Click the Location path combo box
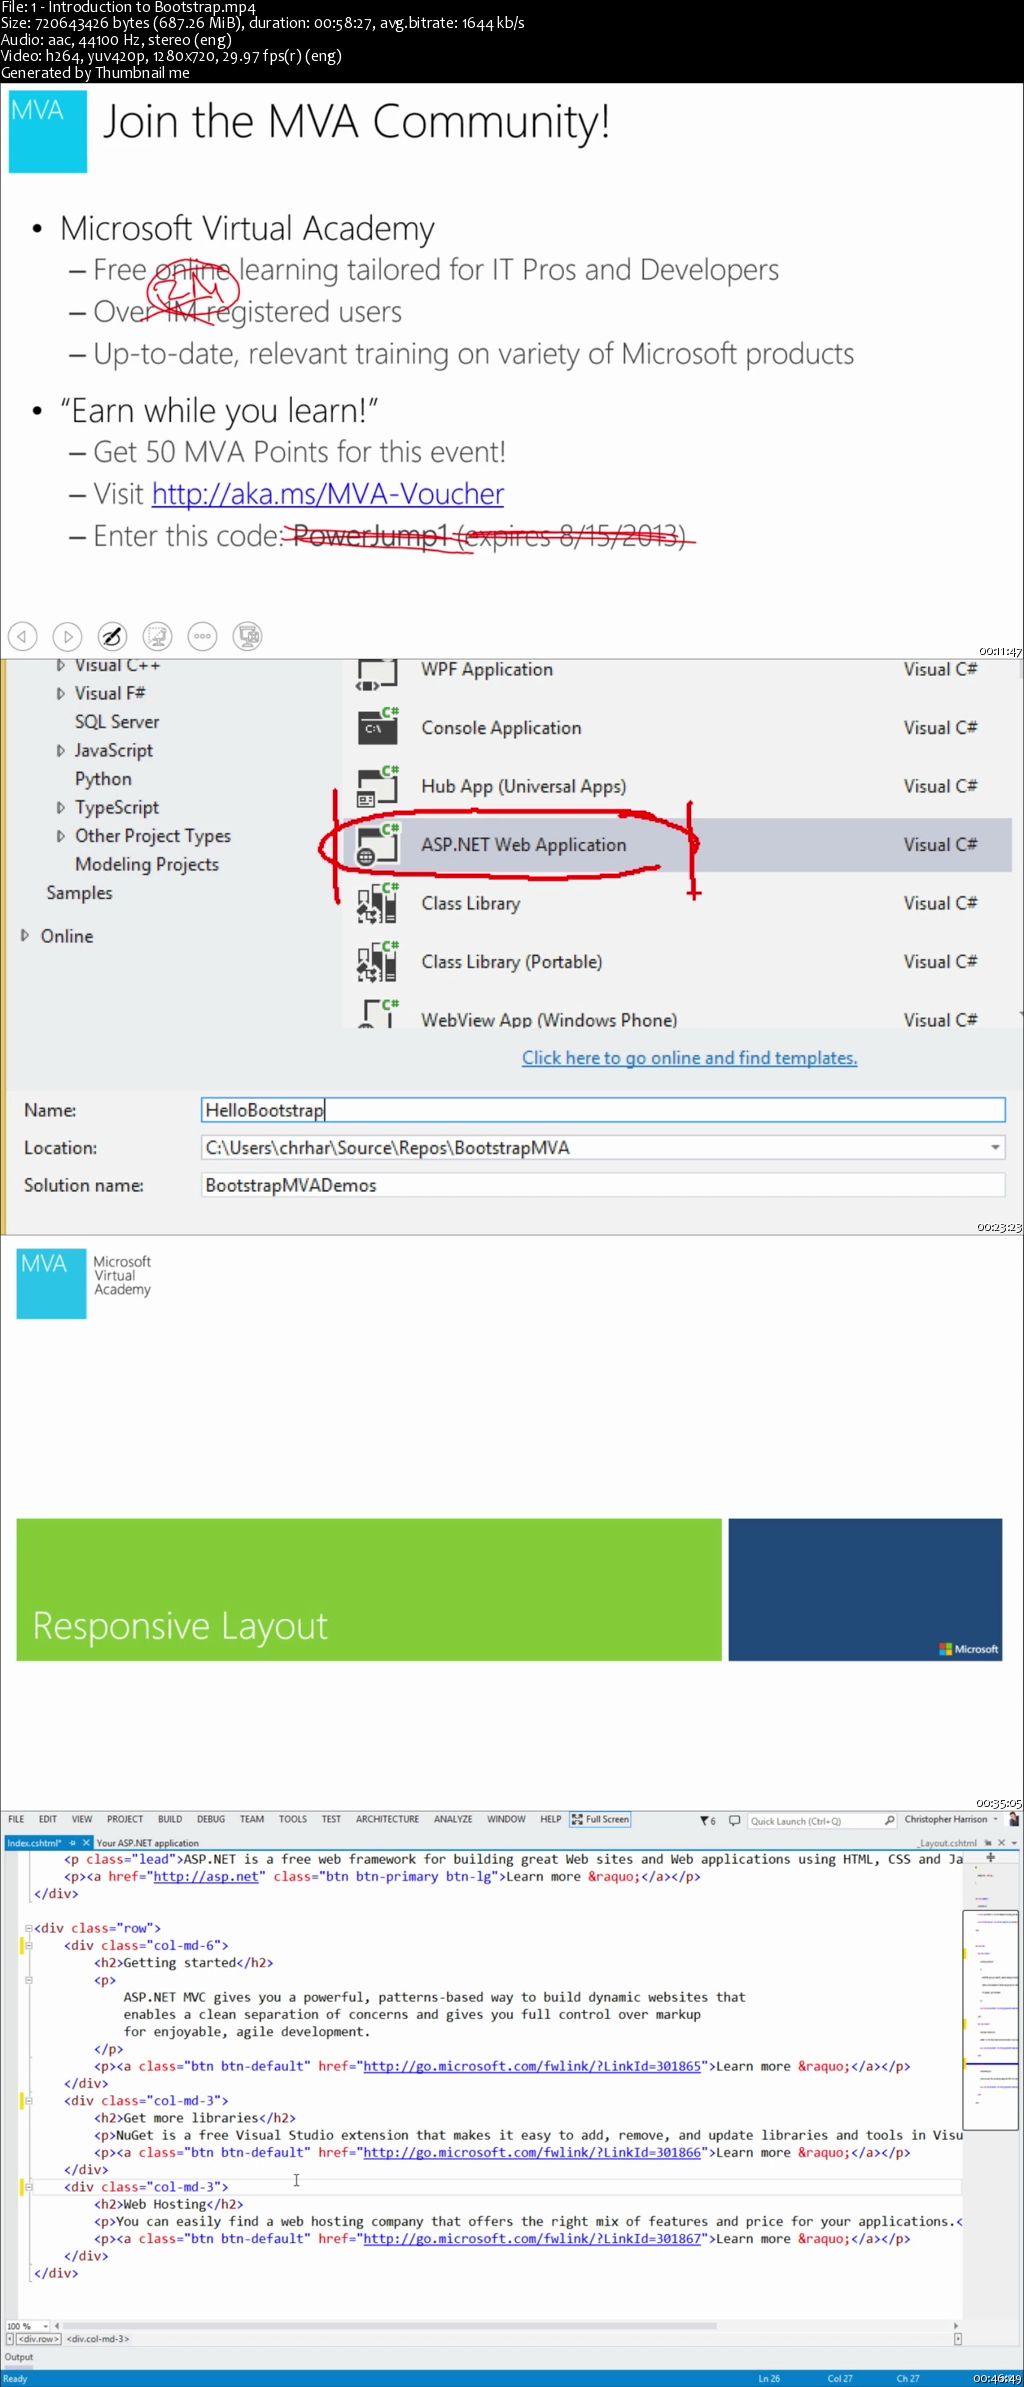1024x2387 pixels. click(603, 1148)
